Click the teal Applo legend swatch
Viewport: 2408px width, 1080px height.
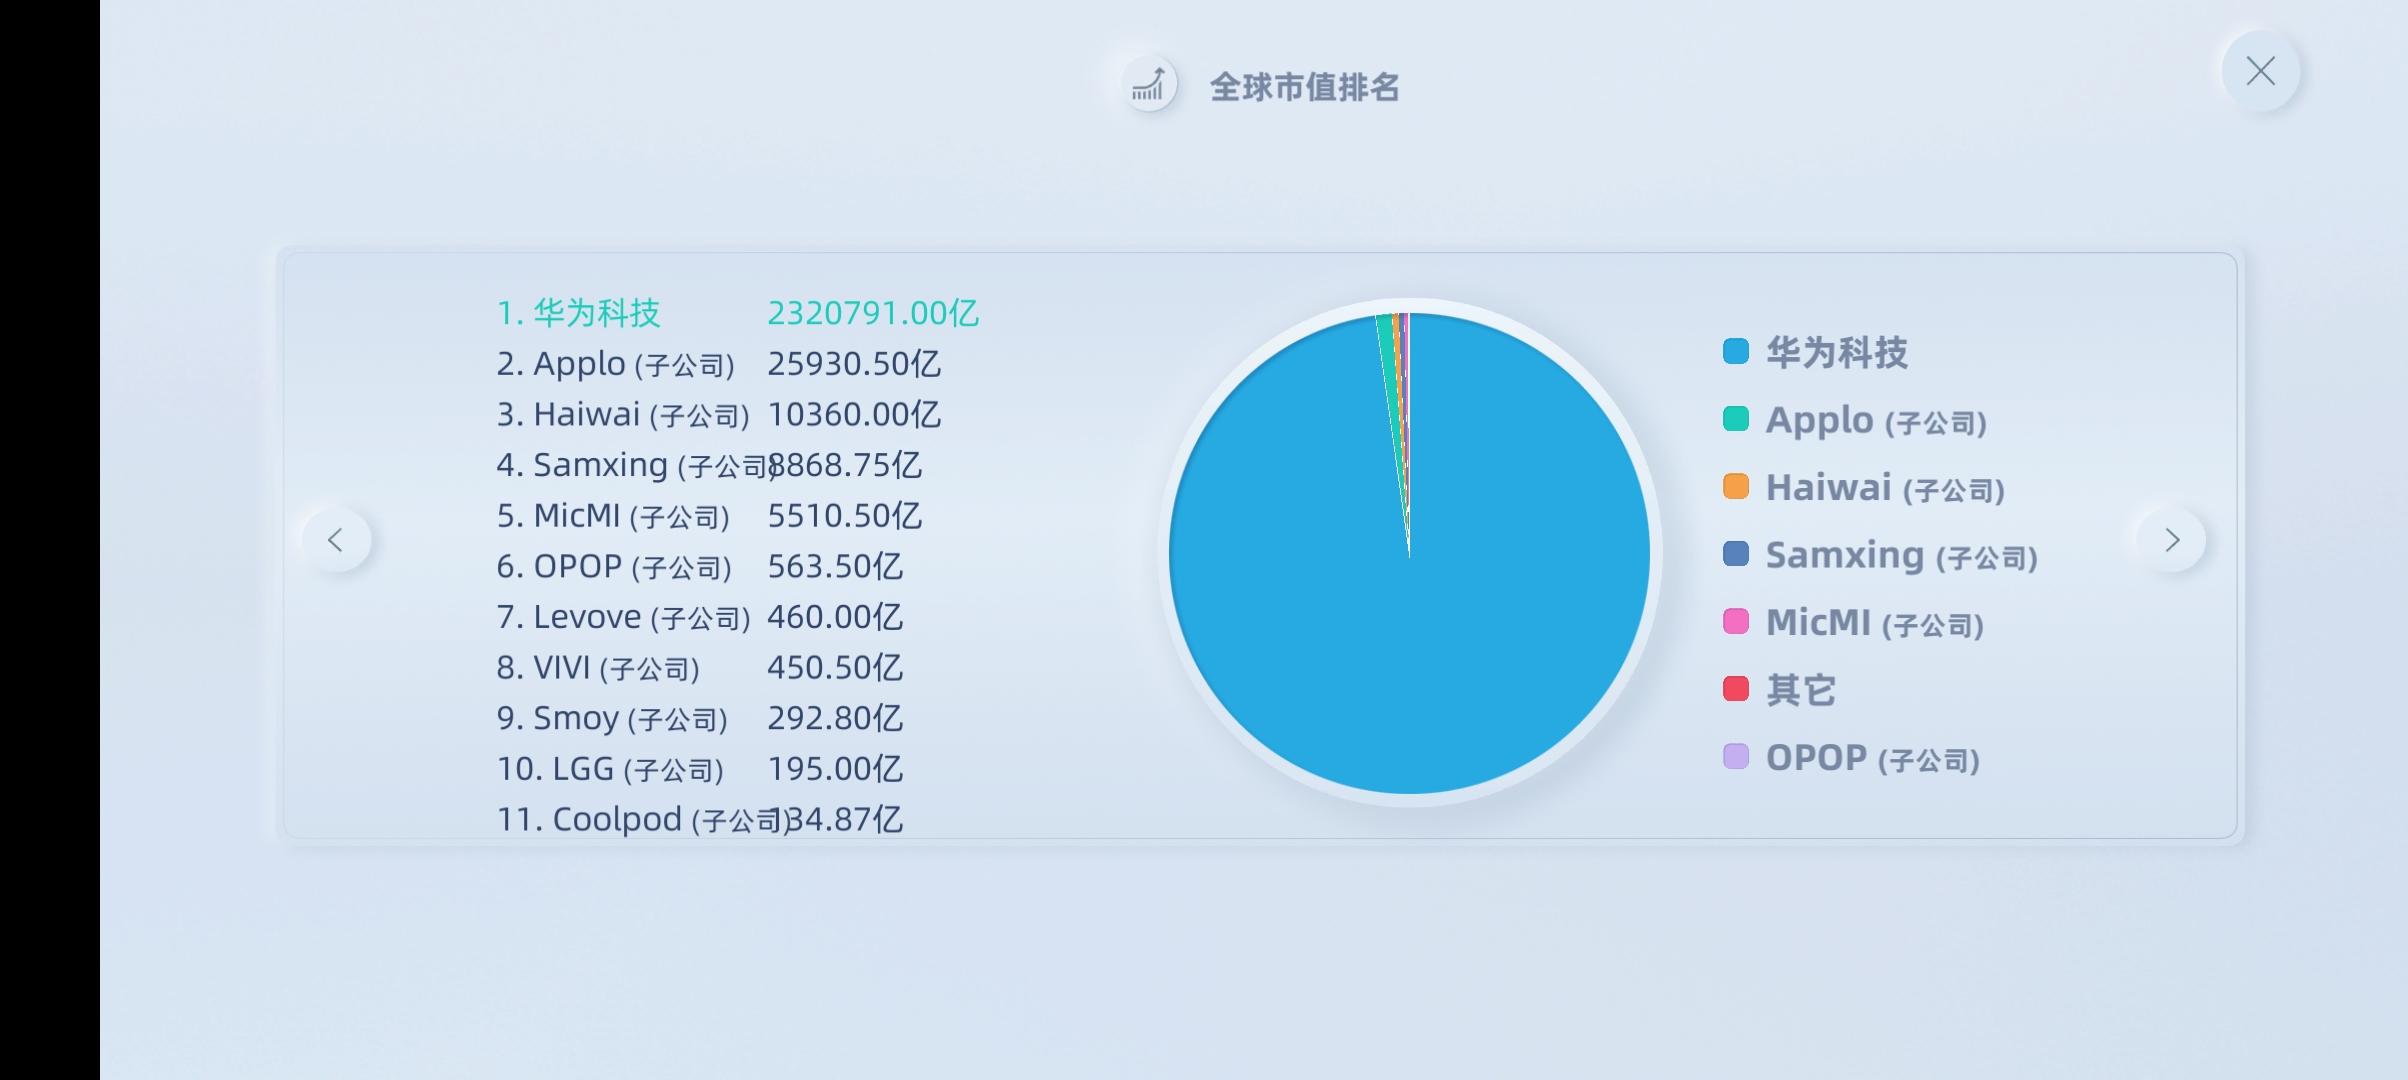coord(1736,419)
